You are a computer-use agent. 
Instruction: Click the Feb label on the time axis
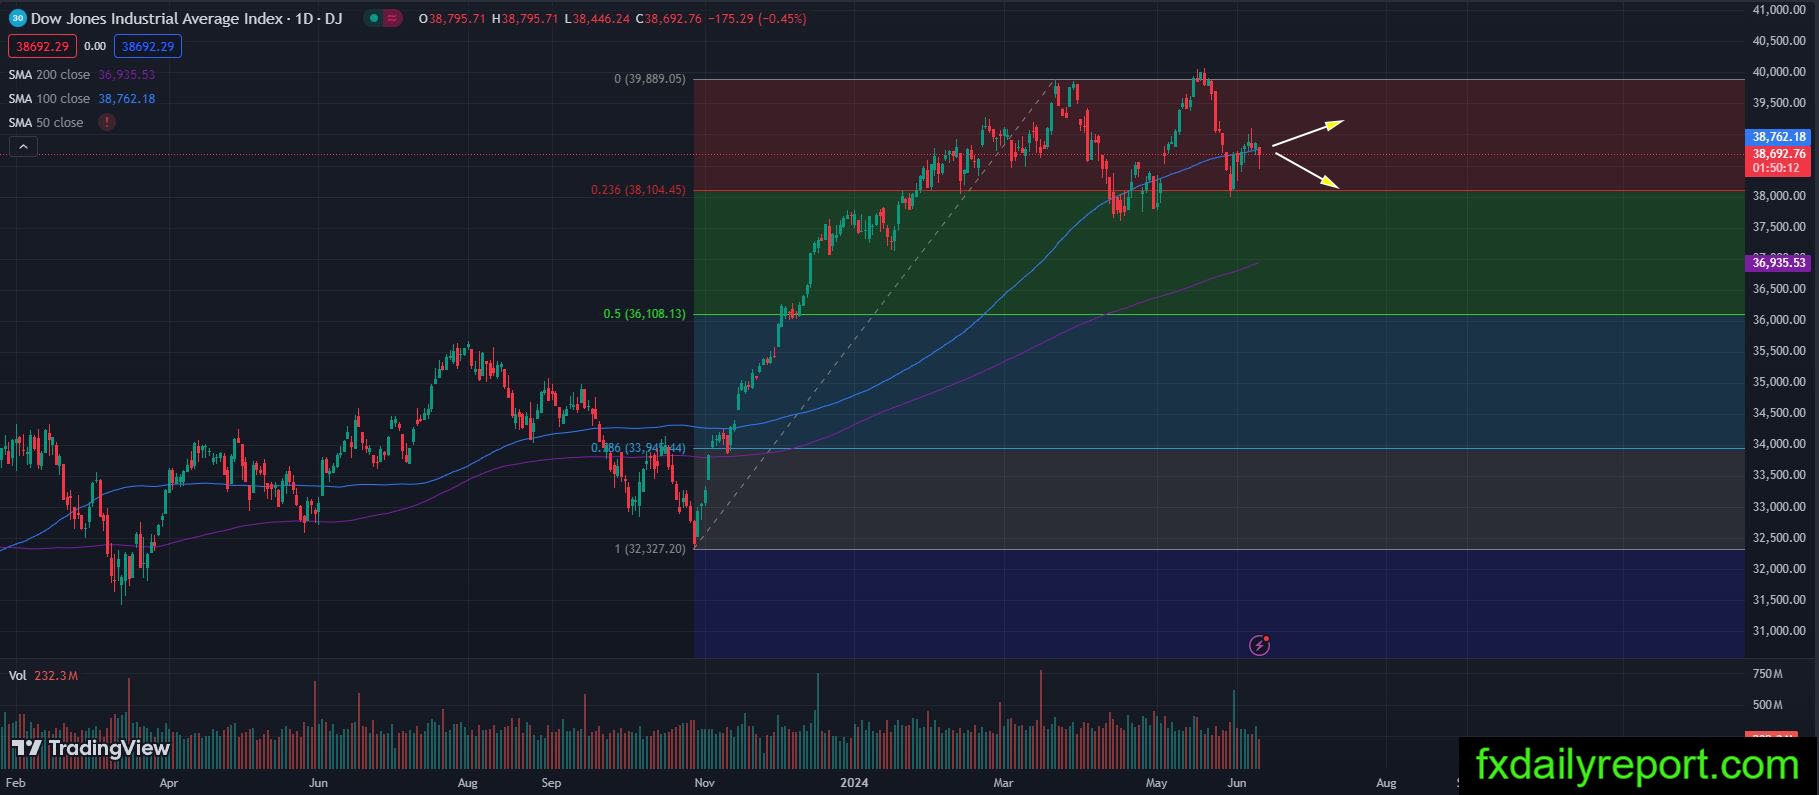coord(14,783)
